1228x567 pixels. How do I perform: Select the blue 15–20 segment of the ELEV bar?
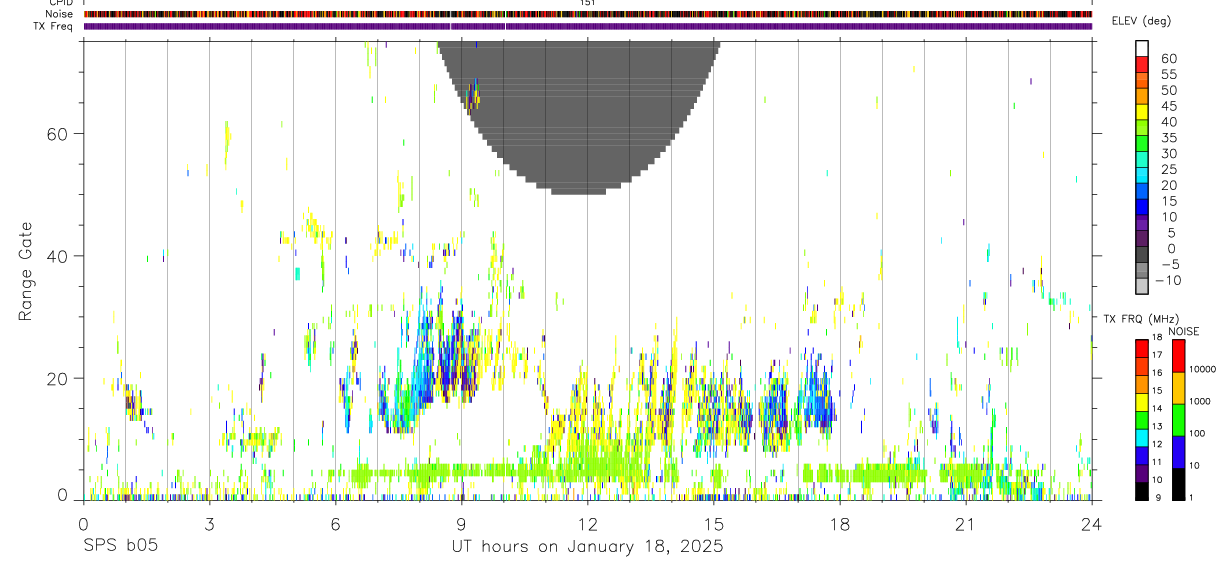(x=1143, y=191)
